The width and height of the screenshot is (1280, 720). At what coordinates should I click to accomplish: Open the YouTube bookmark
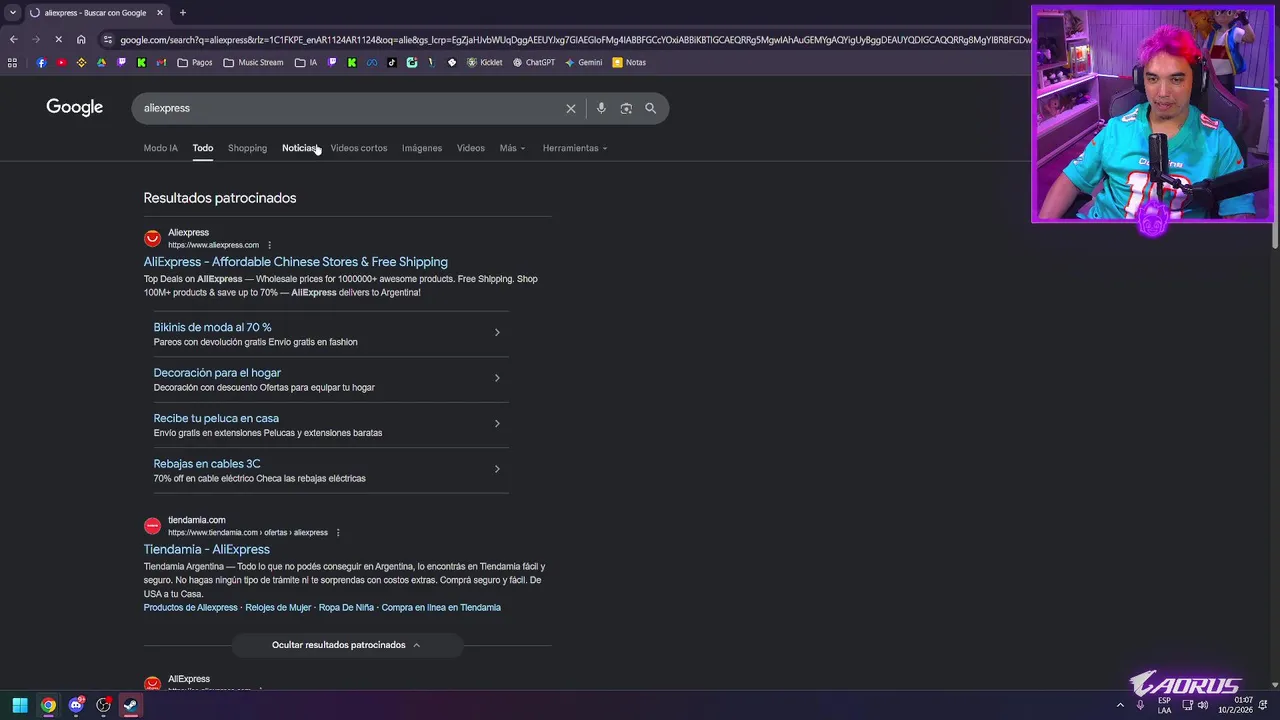click(x=61, y=62)
